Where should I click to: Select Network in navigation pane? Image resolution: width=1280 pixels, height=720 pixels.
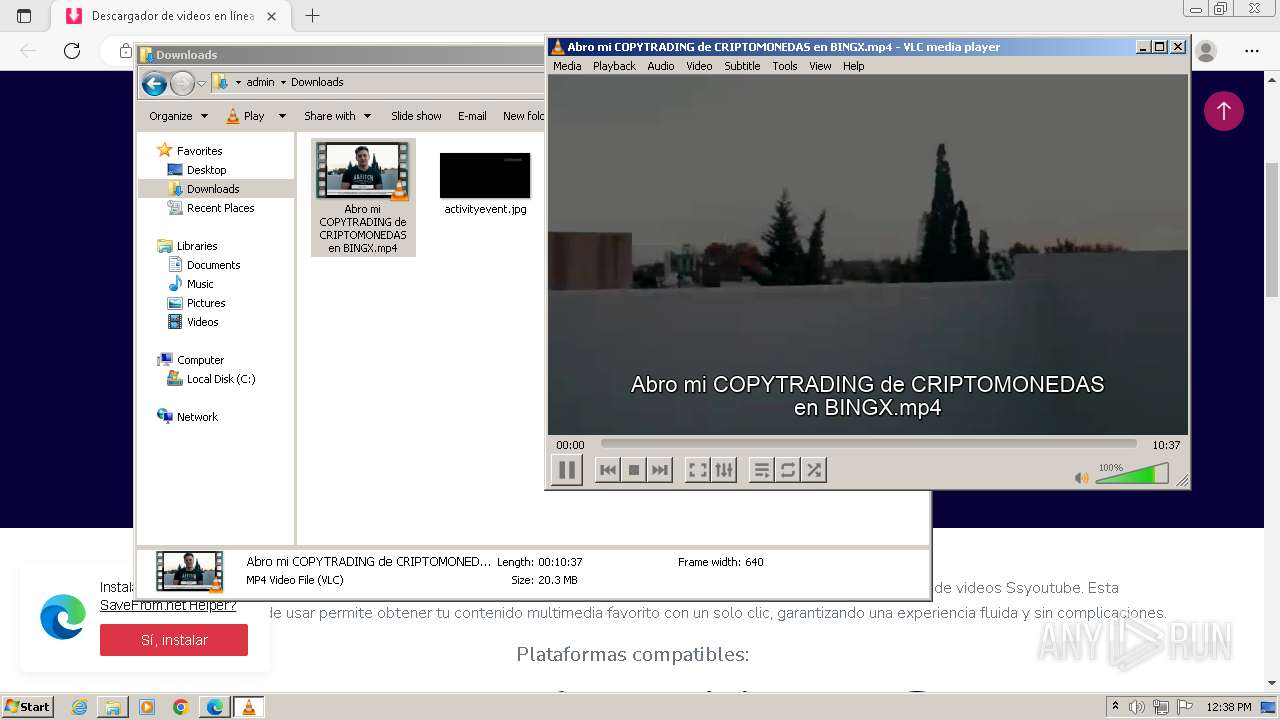pos(197,417)
